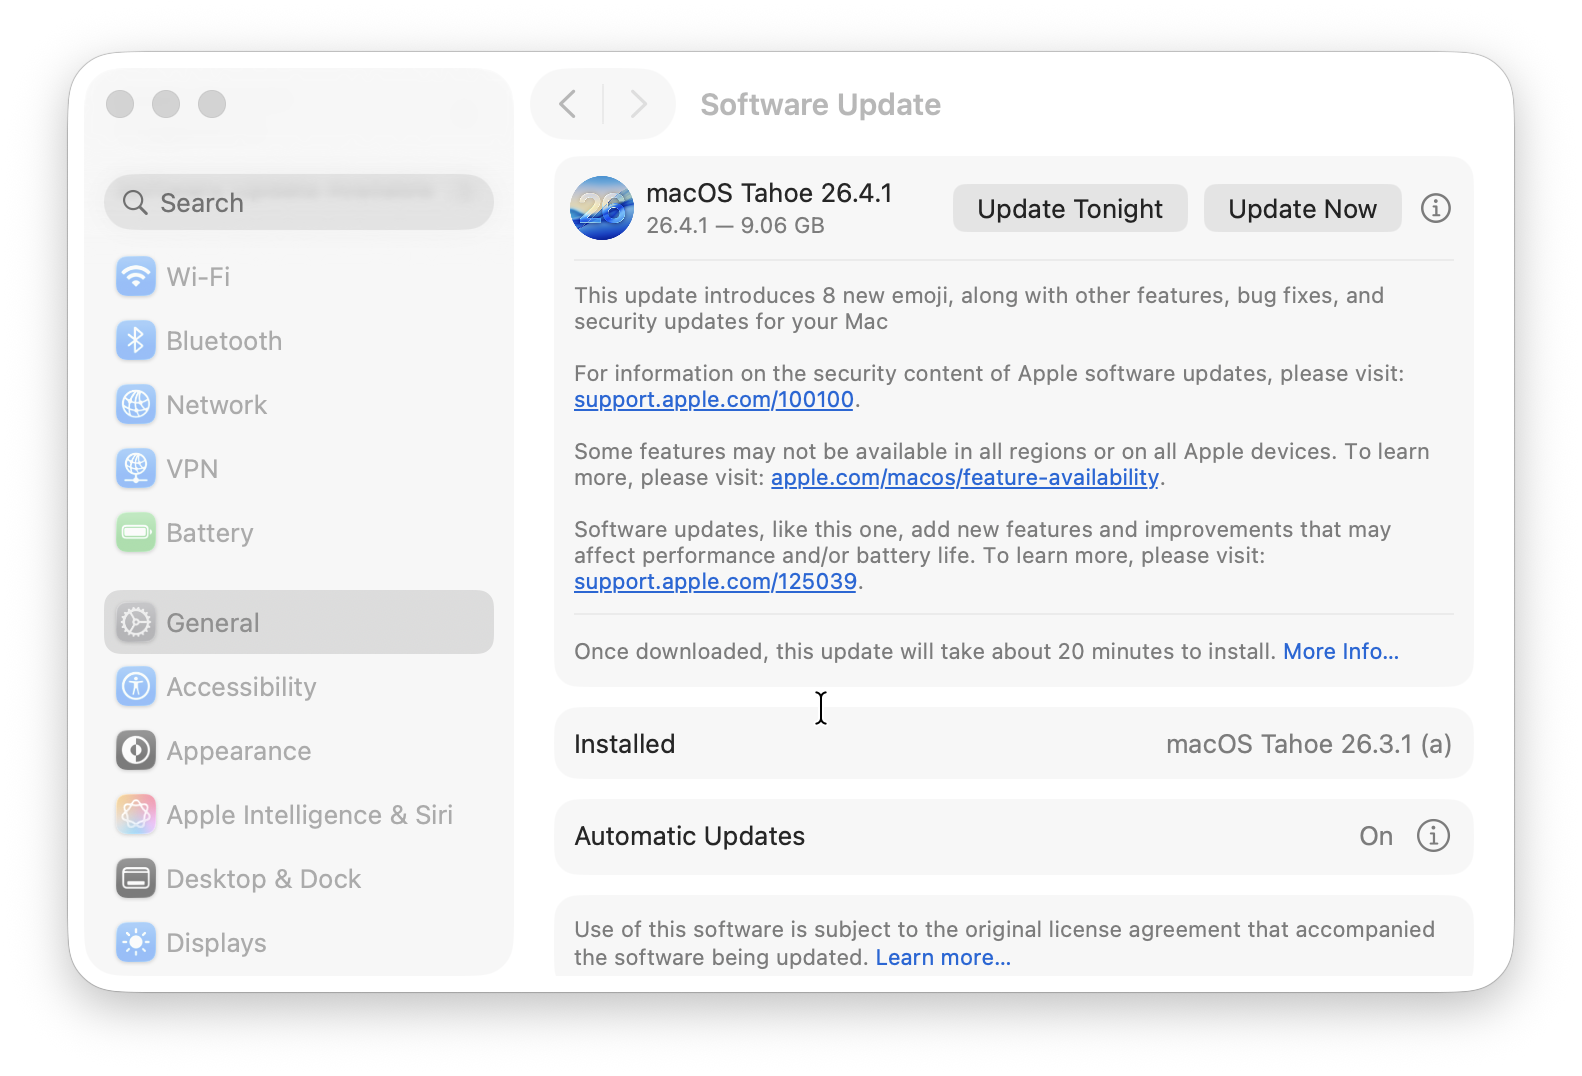Click the macOS Tahoe 26 update icon
The width and height of the screenshot is (1582, 1076).
602,208
